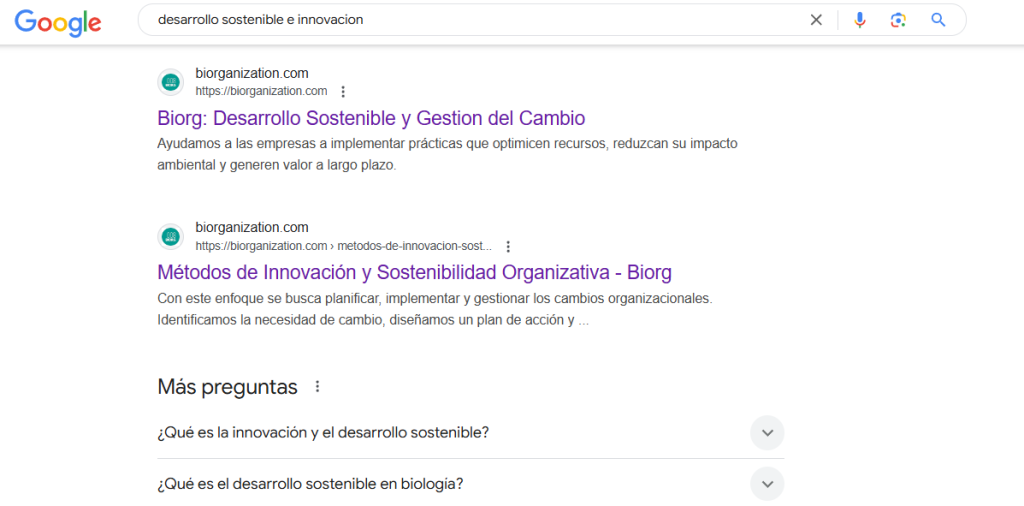Viewport: 1024px width, 506px height.
Task: Click snippet starting 'Ayudamos a las empresas'
Action: tap(447, 155)
